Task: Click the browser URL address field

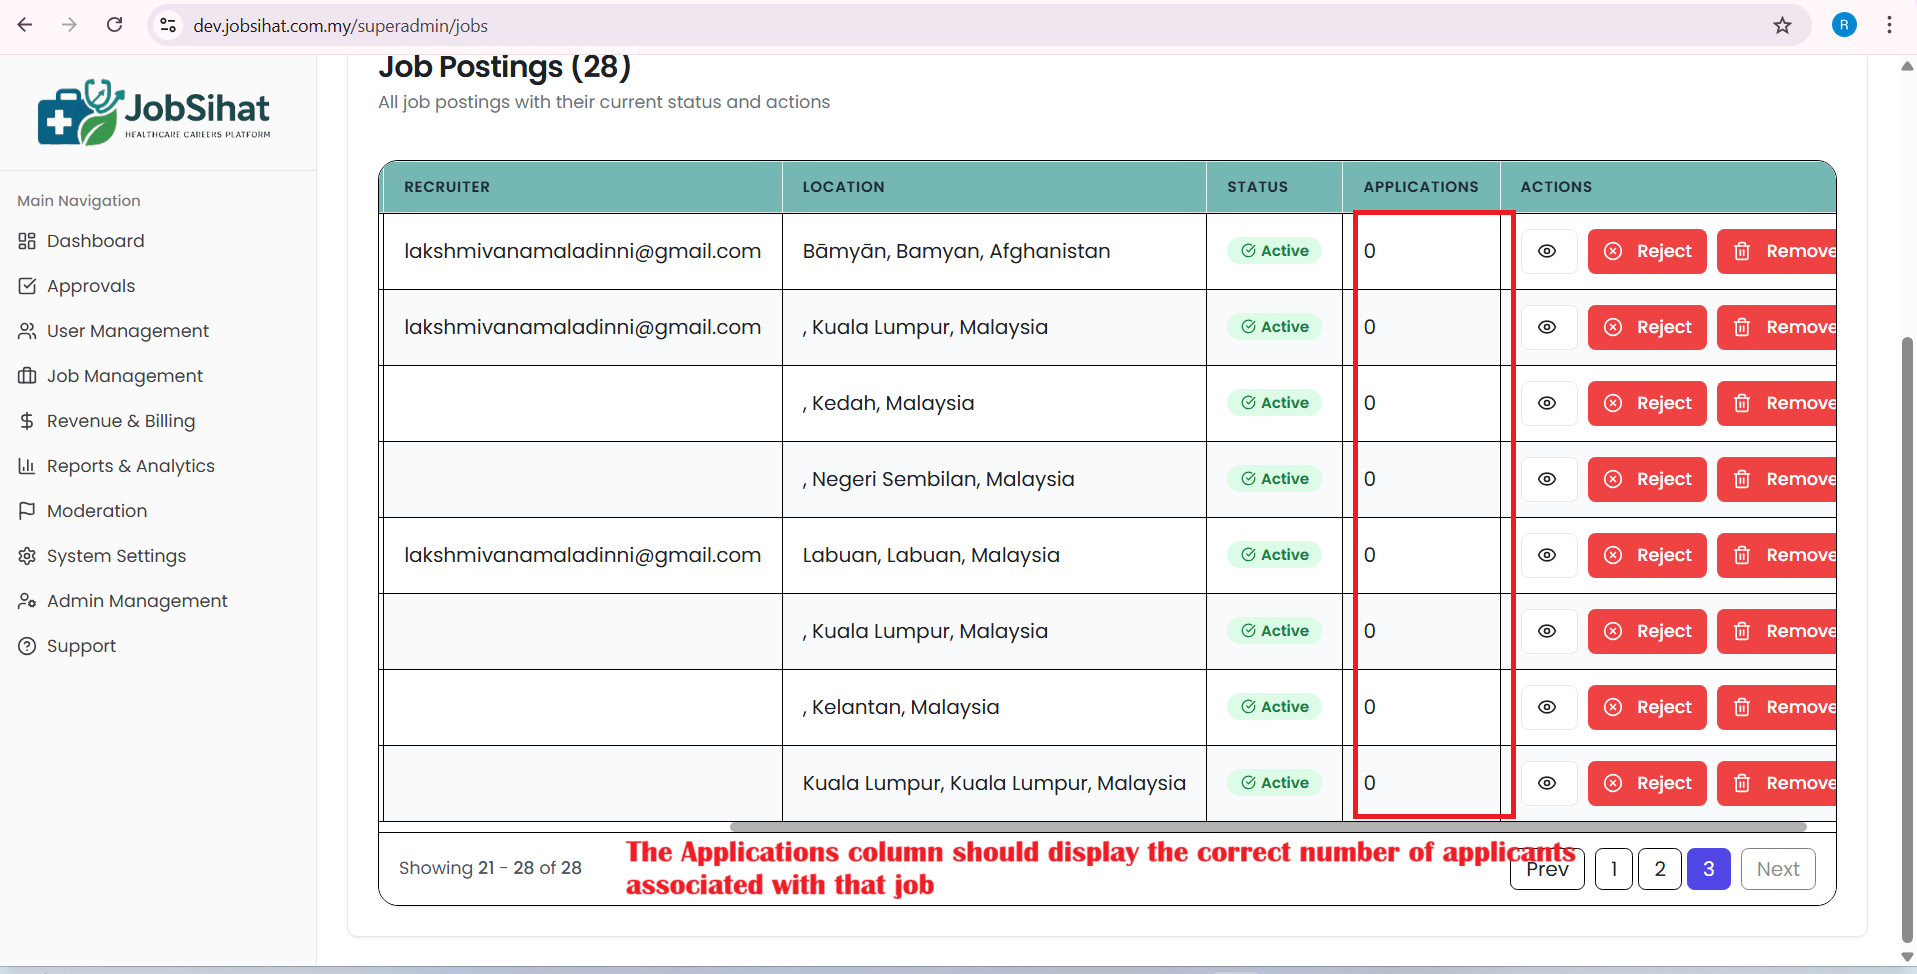Action: tap(900, 26)
